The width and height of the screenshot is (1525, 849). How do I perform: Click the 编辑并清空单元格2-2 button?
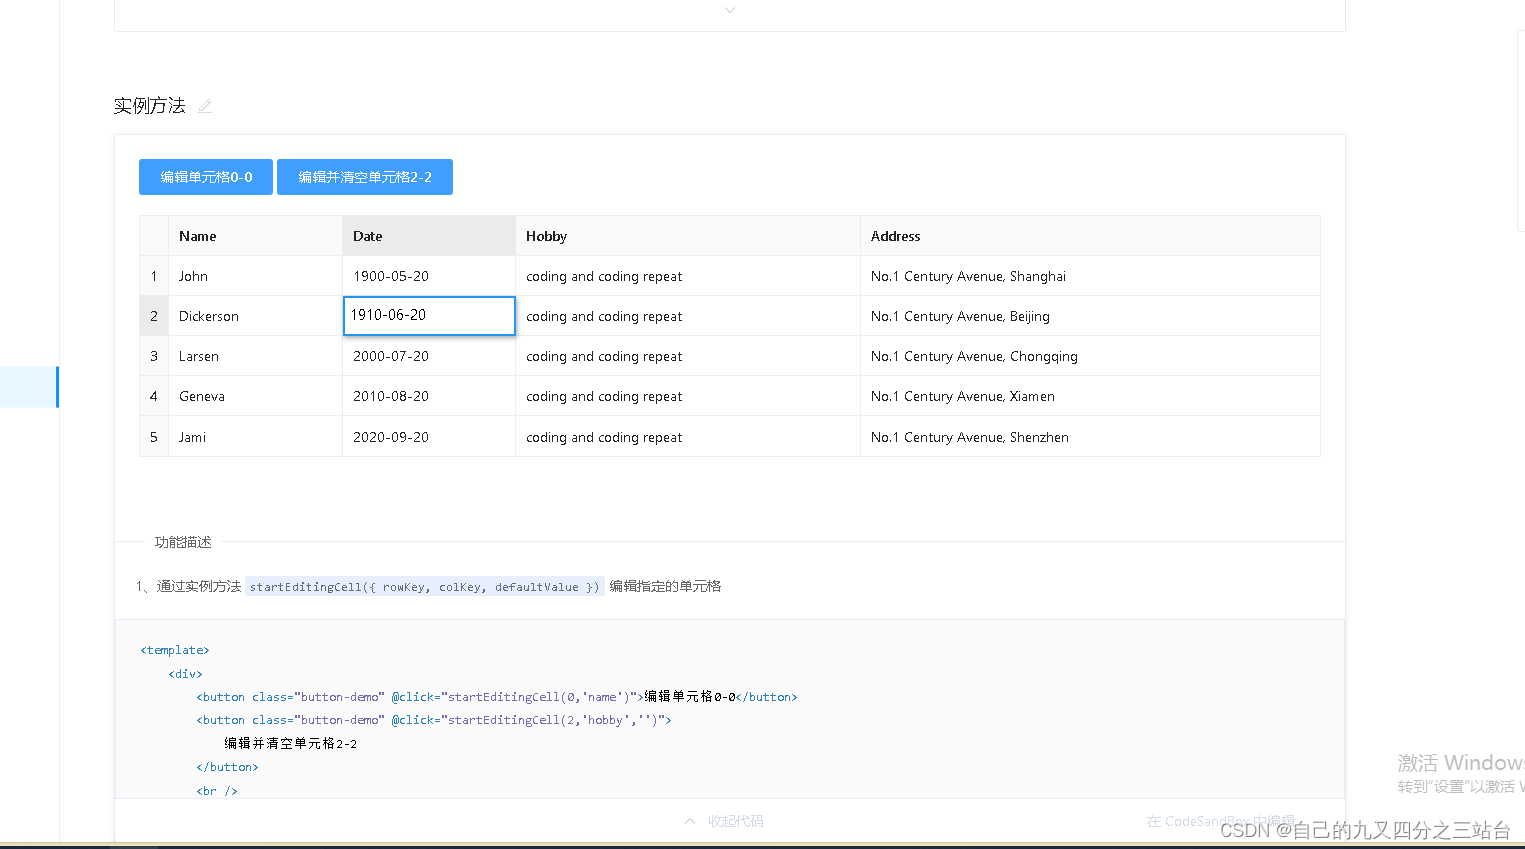[x=365, y=177]
